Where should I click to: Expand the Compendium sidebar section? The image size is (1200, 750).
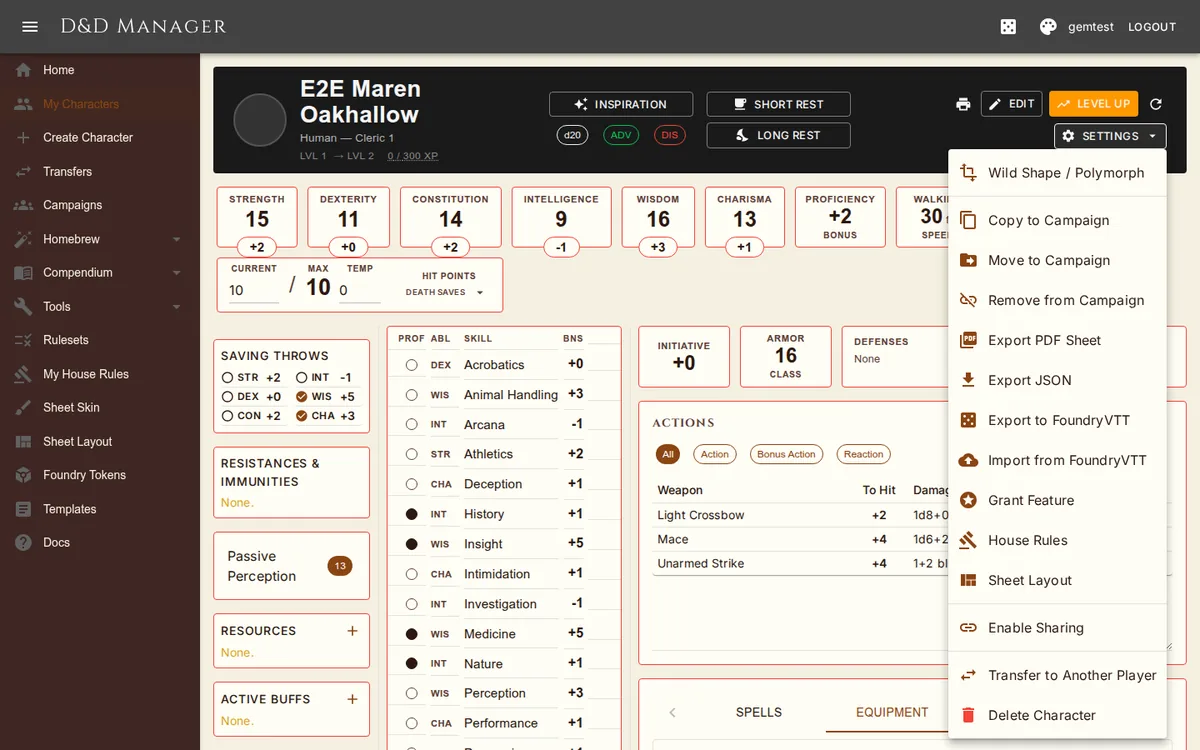pyautogui.click(x=176, y=273)
